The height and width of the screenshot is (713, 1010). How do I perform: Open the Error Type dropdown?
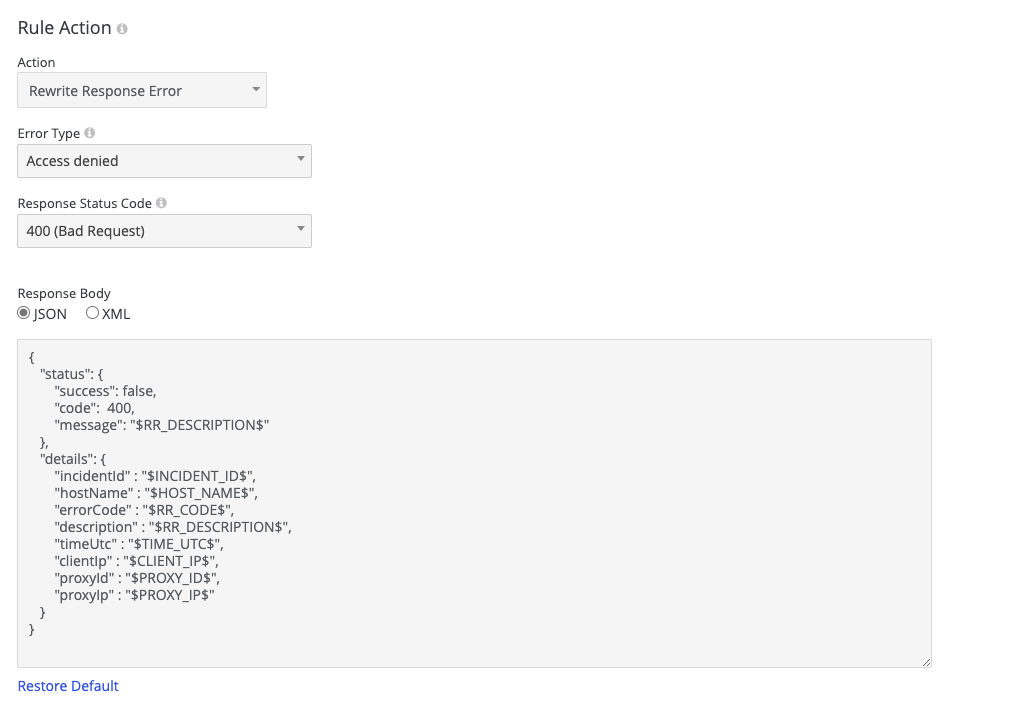pyautogui.click(x=164, y=160)
